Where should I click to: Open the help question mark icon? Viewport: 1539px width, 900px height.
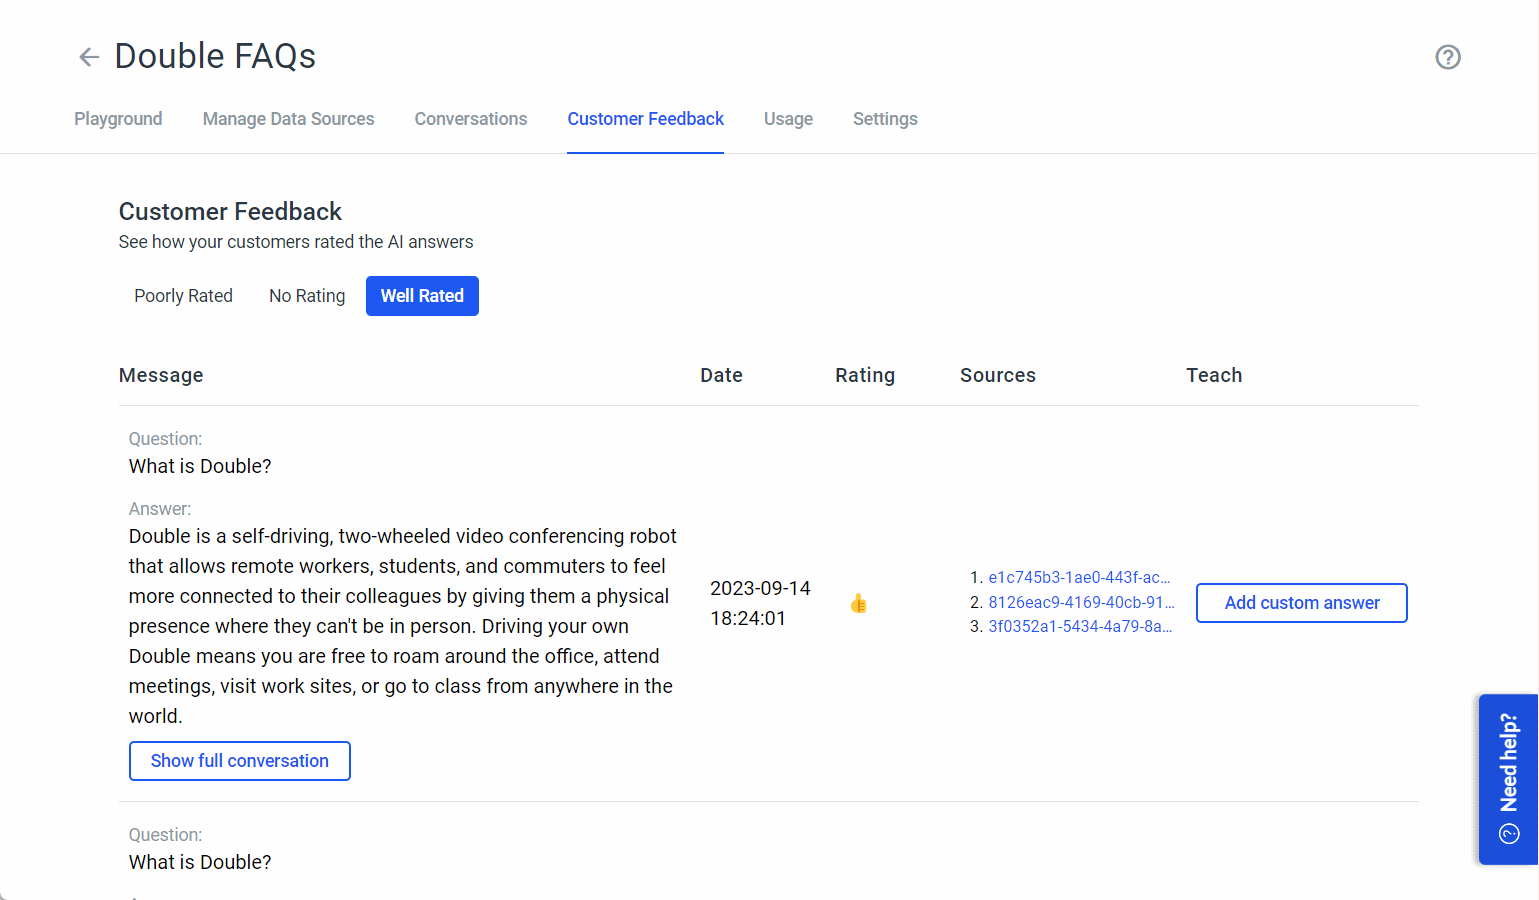pos(1448,57)
